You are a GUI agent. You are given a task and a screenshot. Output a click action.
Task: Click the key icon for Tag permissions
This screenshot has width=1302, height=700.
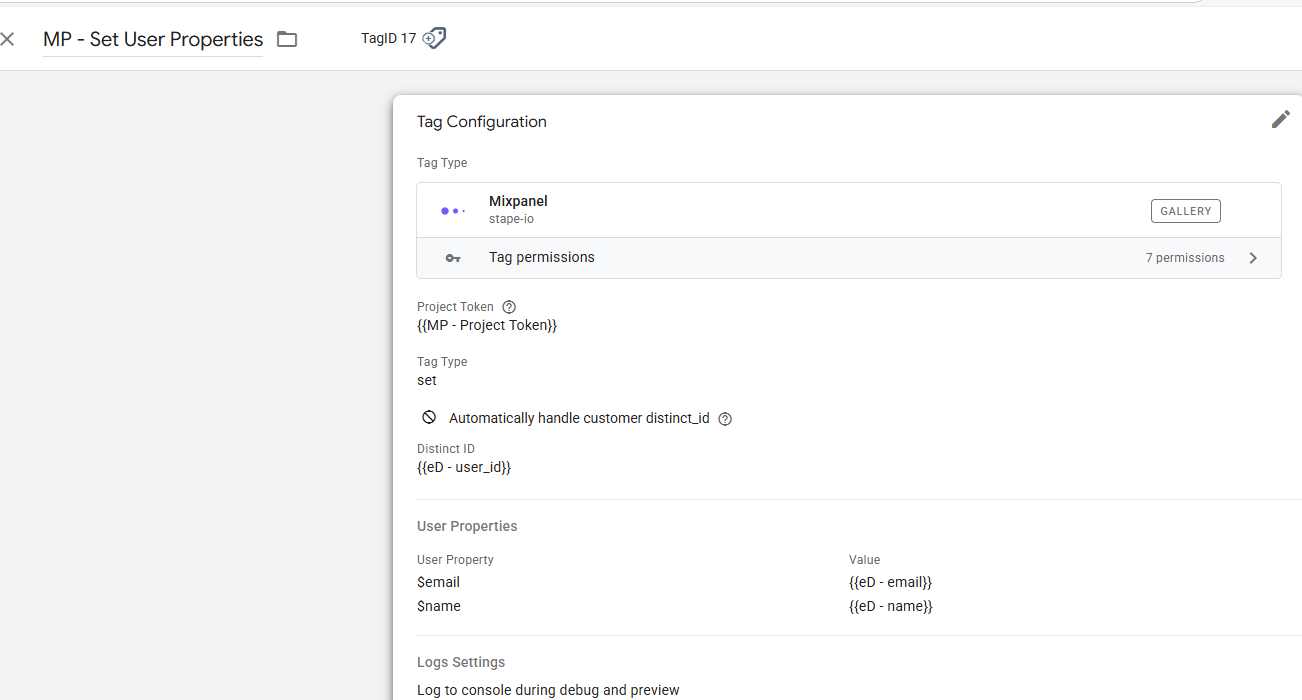pos(453,258)
